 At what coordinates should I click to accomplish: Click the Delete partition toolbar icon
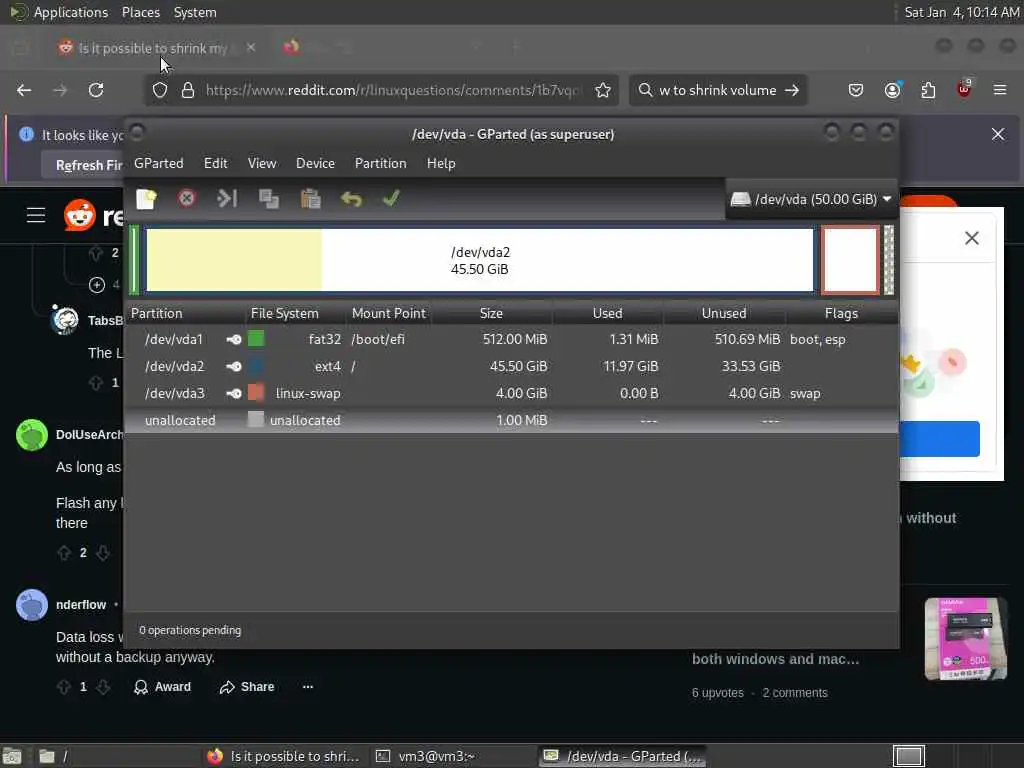coord(187,198)
